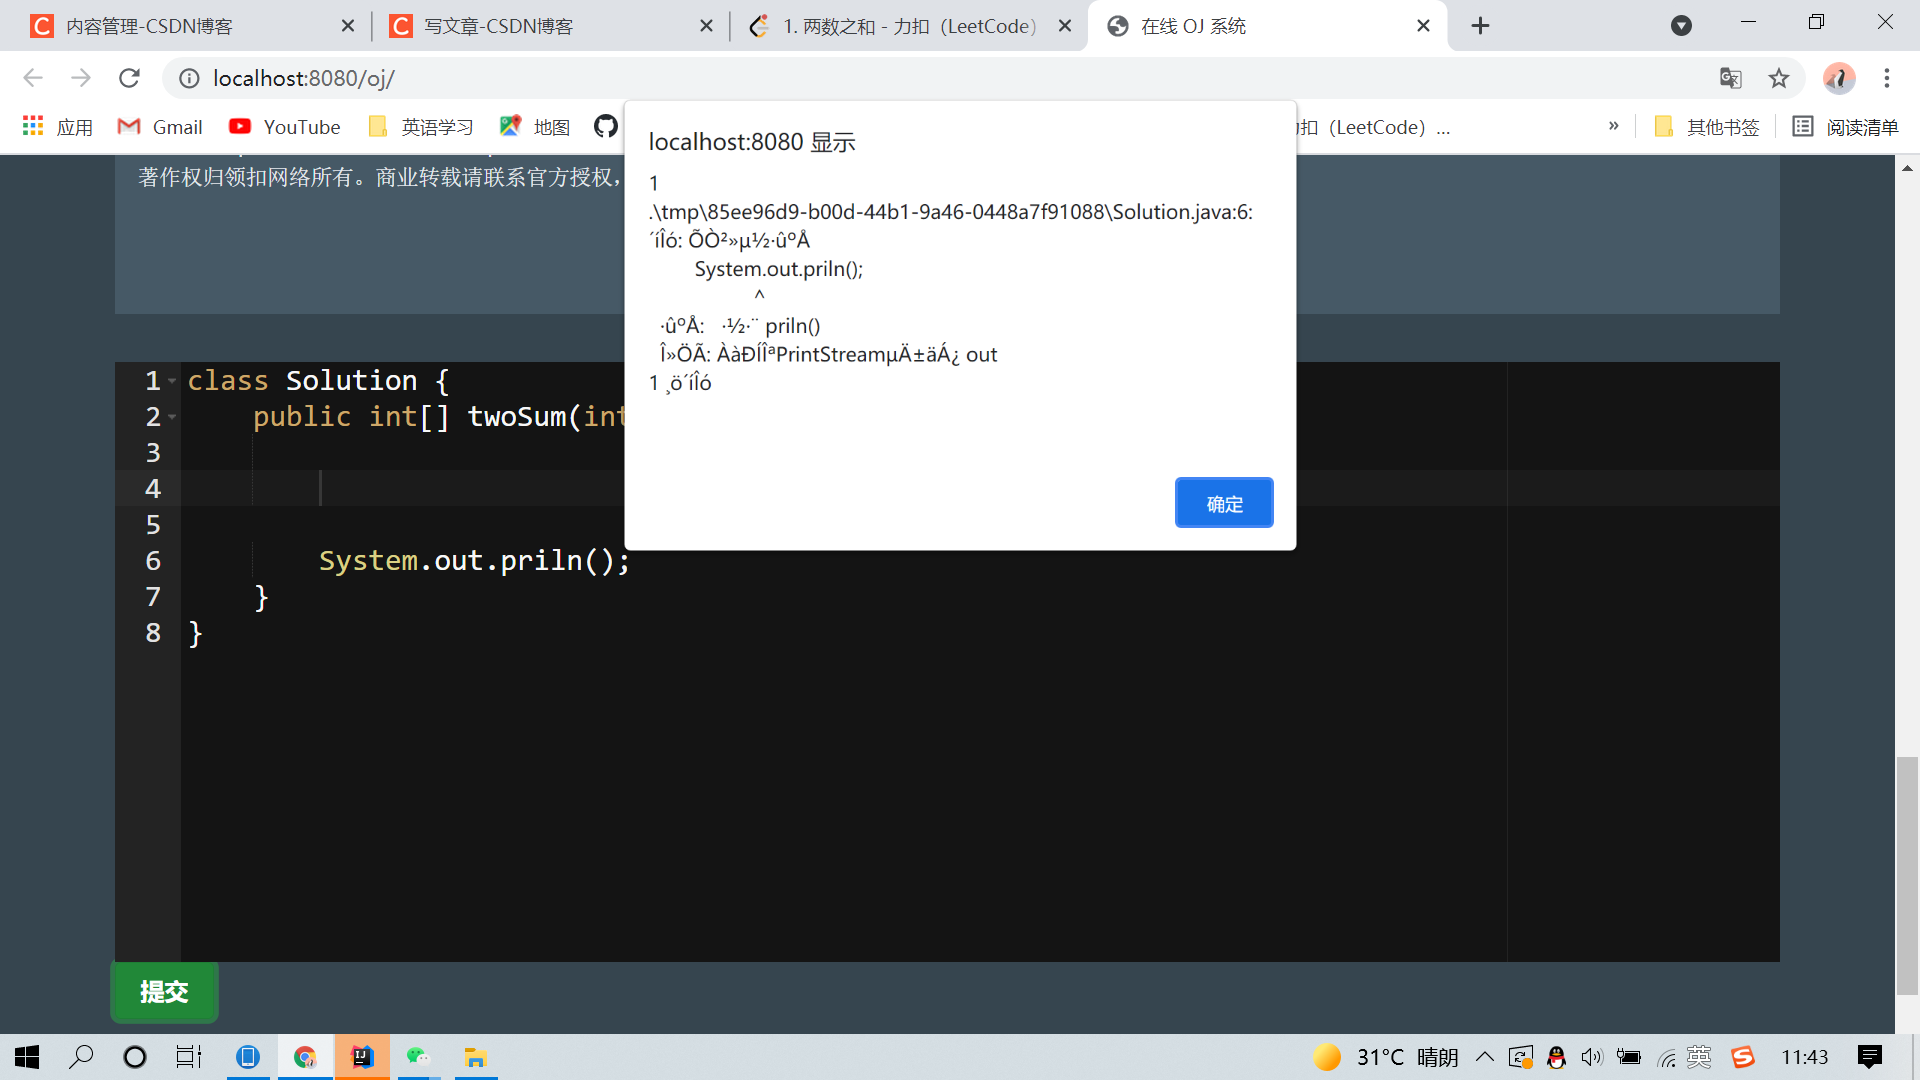Click the translate page icon in address bar
1920x1080 pixels.
point(1730,78)
